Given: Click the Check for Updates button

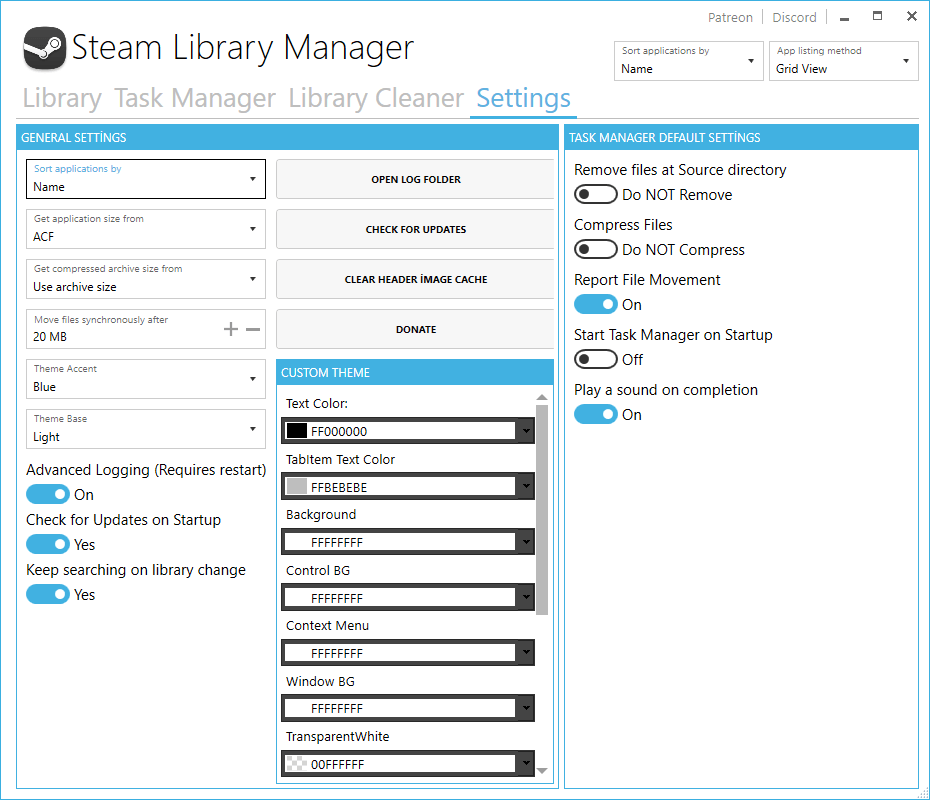Looking at the screenshot, I should (x=416, y=229).
